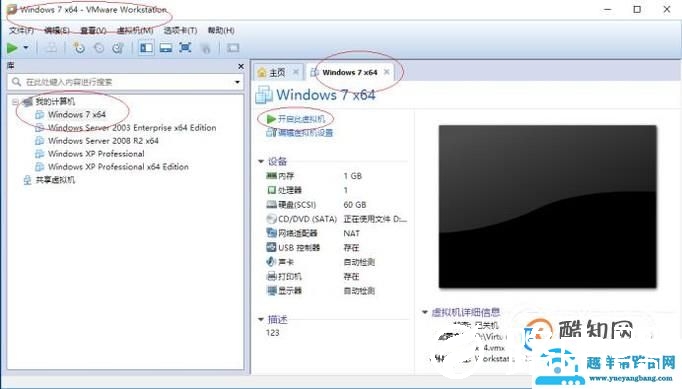Click the send Ctrl+Alt+Del toolbar icon
The height and width of the screenshot is (389, 682).
click(51, 48)
